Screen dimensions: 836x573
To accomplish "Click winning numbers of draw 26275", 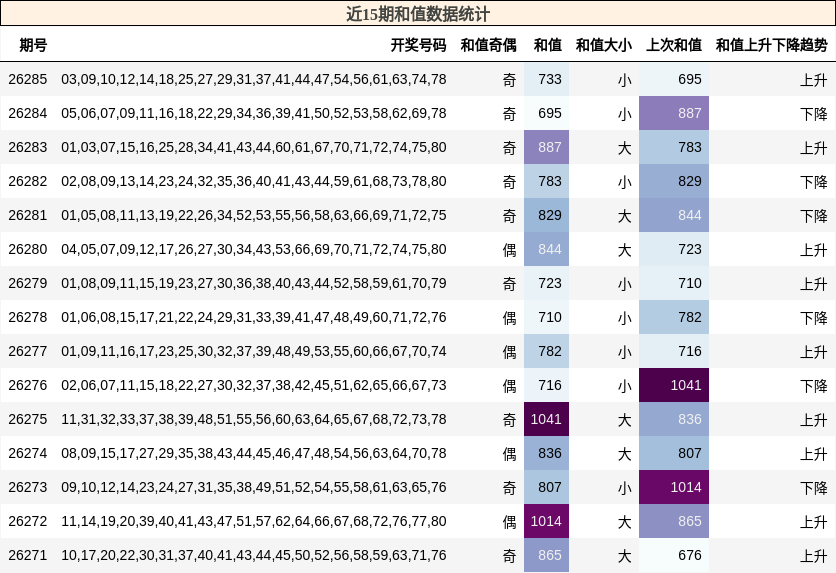I will [254, 419].
